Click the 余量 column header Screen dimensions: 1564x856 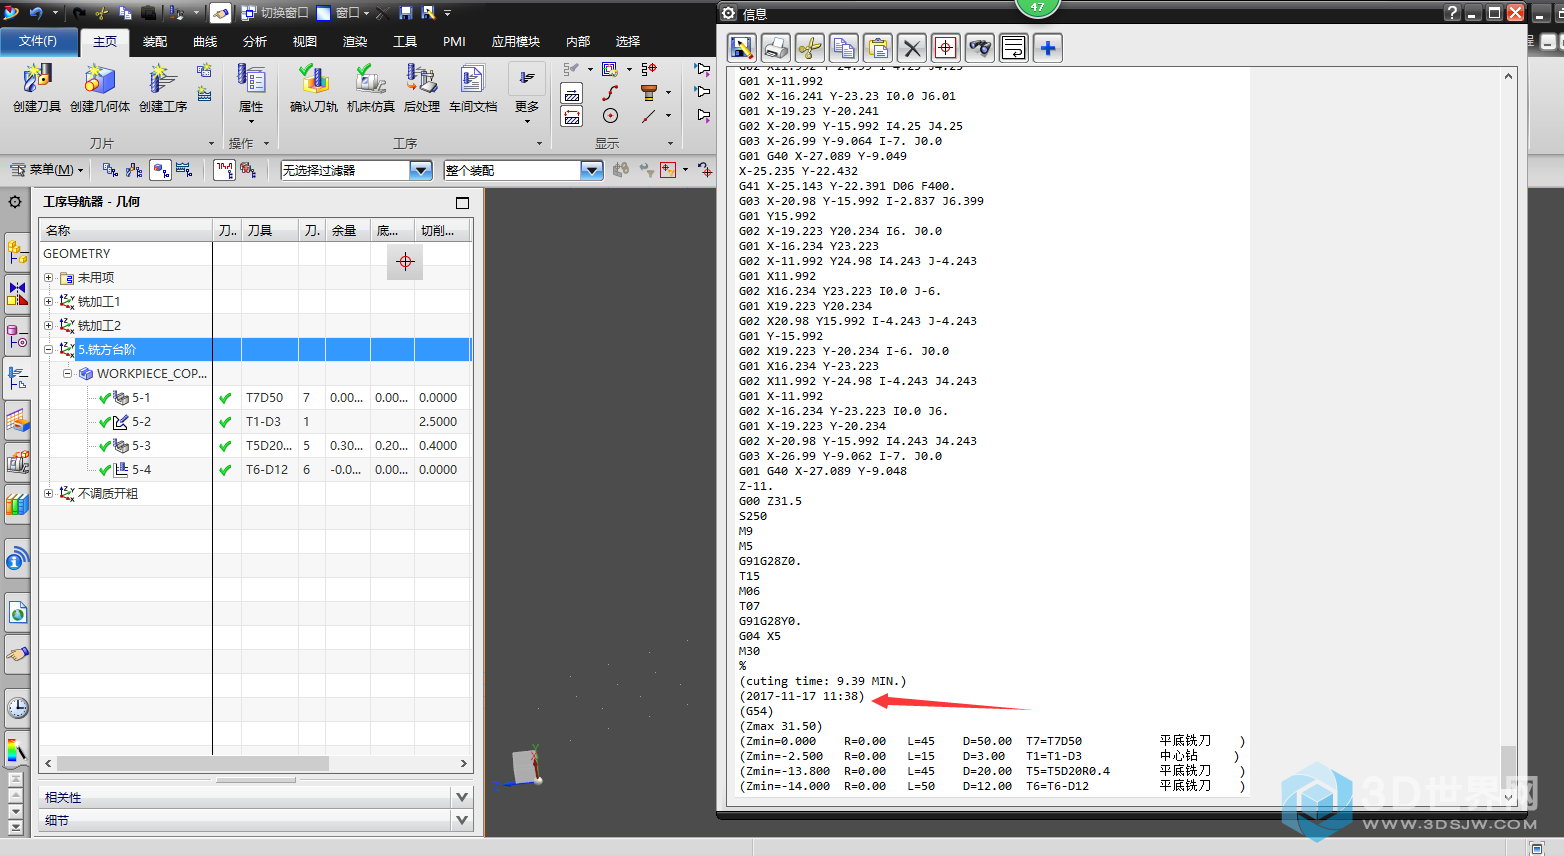[348, 230]
